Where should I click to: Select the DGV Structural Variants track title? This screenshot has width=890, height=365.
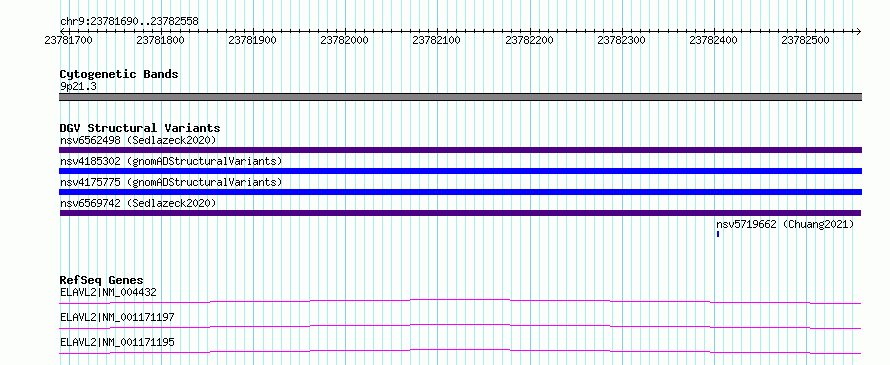[x=140, y=128]
